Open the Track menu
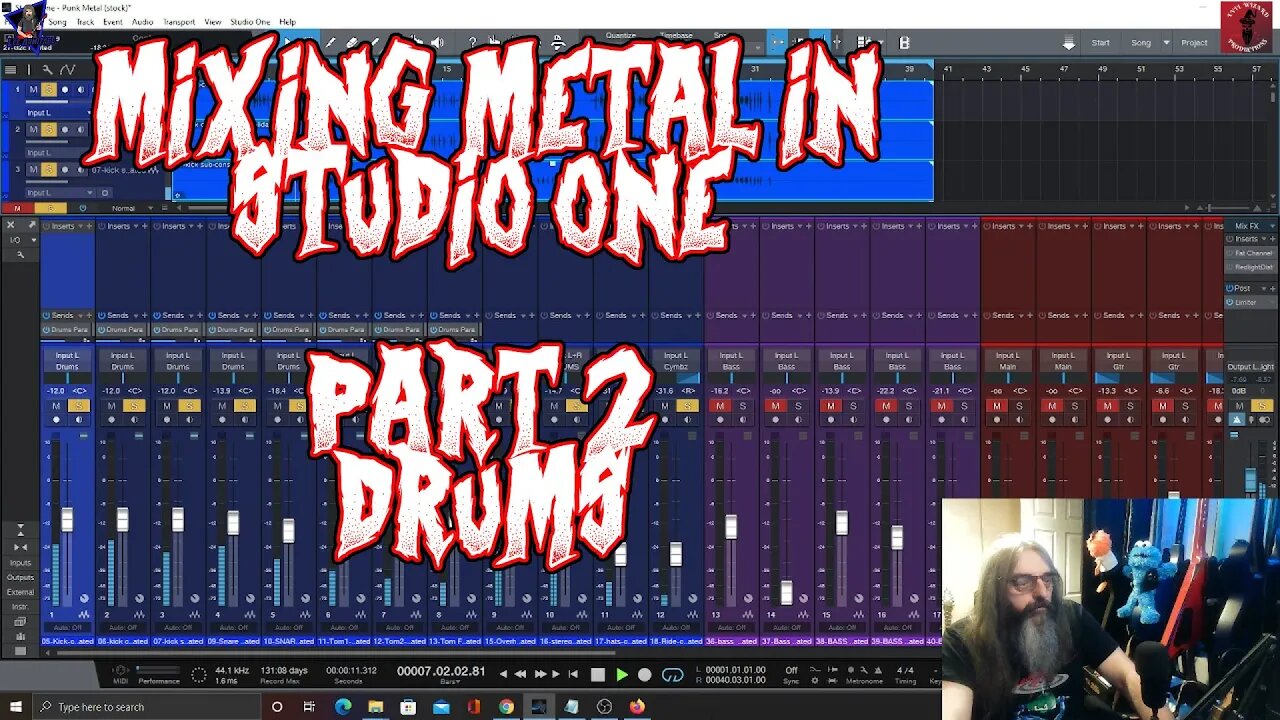The image size is (1280, 720). tap(85, 21)
